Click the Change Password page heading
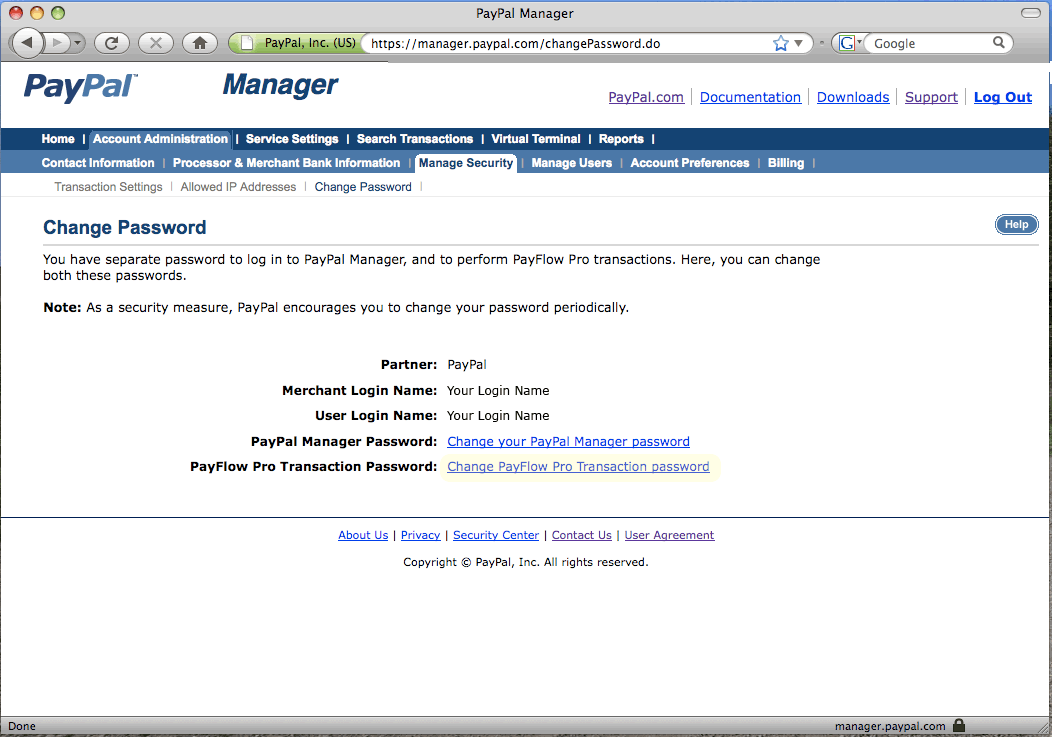 (x=125, y=228)
